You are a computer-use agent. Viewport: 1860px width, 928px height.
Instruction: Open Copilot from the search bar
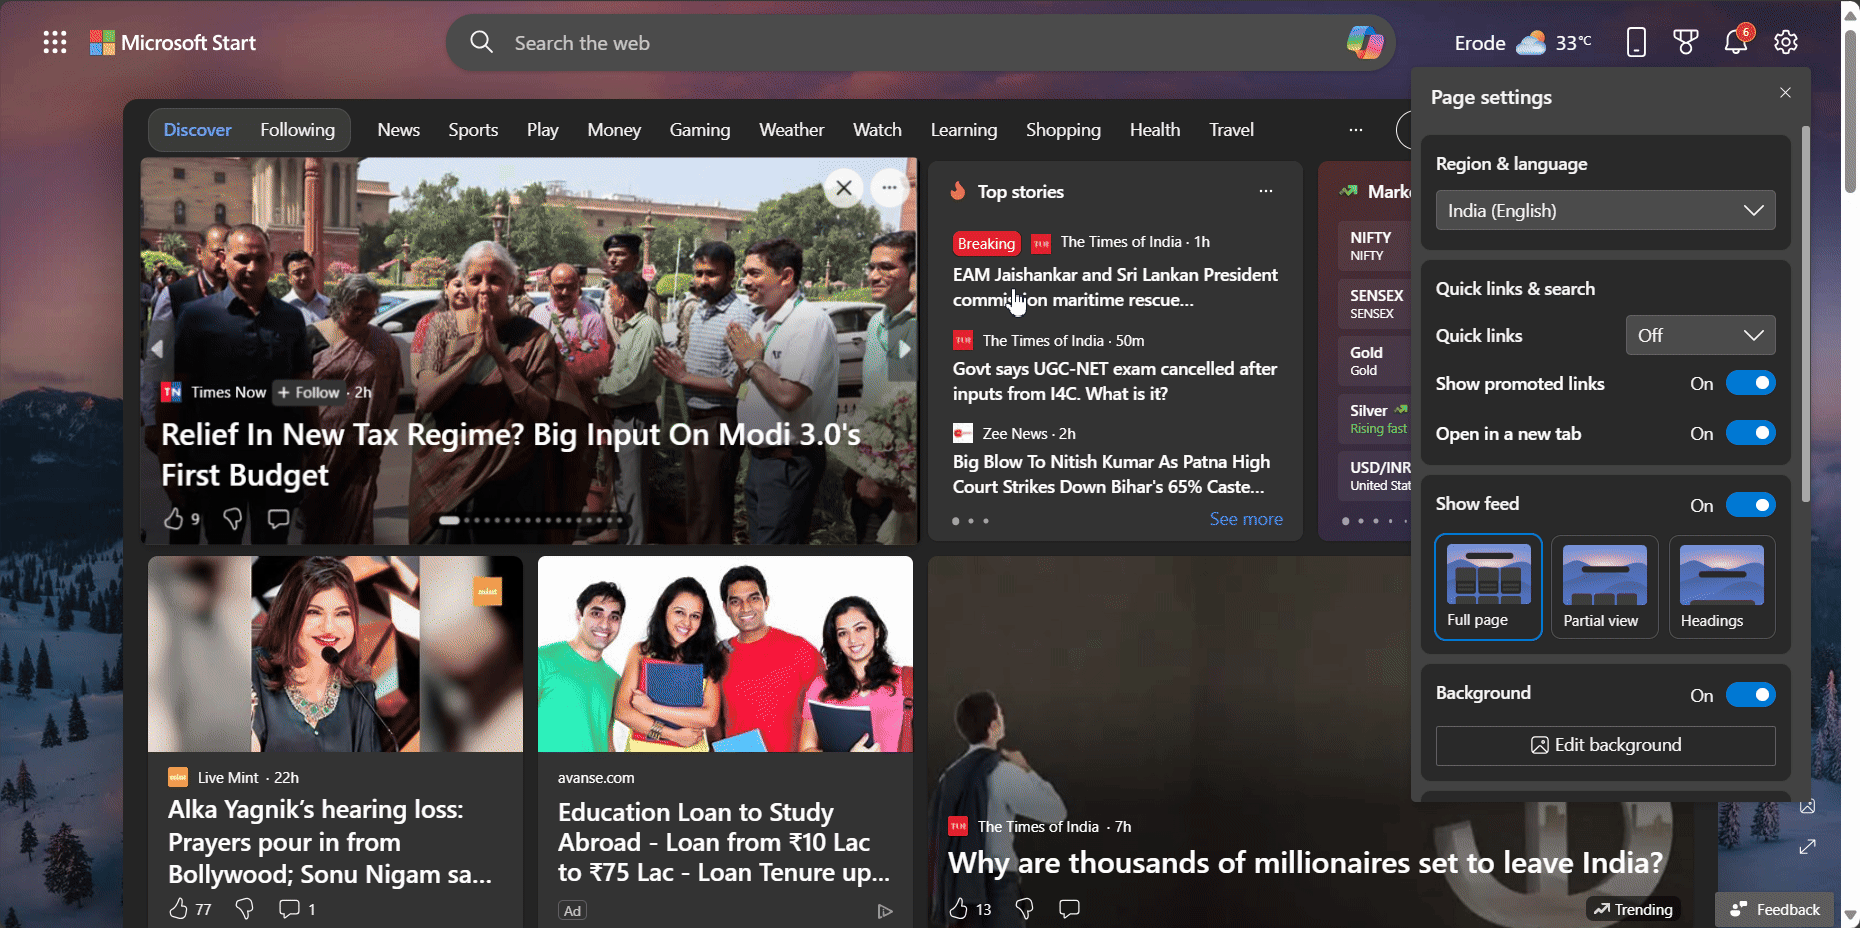click(x=1364, y=42)
